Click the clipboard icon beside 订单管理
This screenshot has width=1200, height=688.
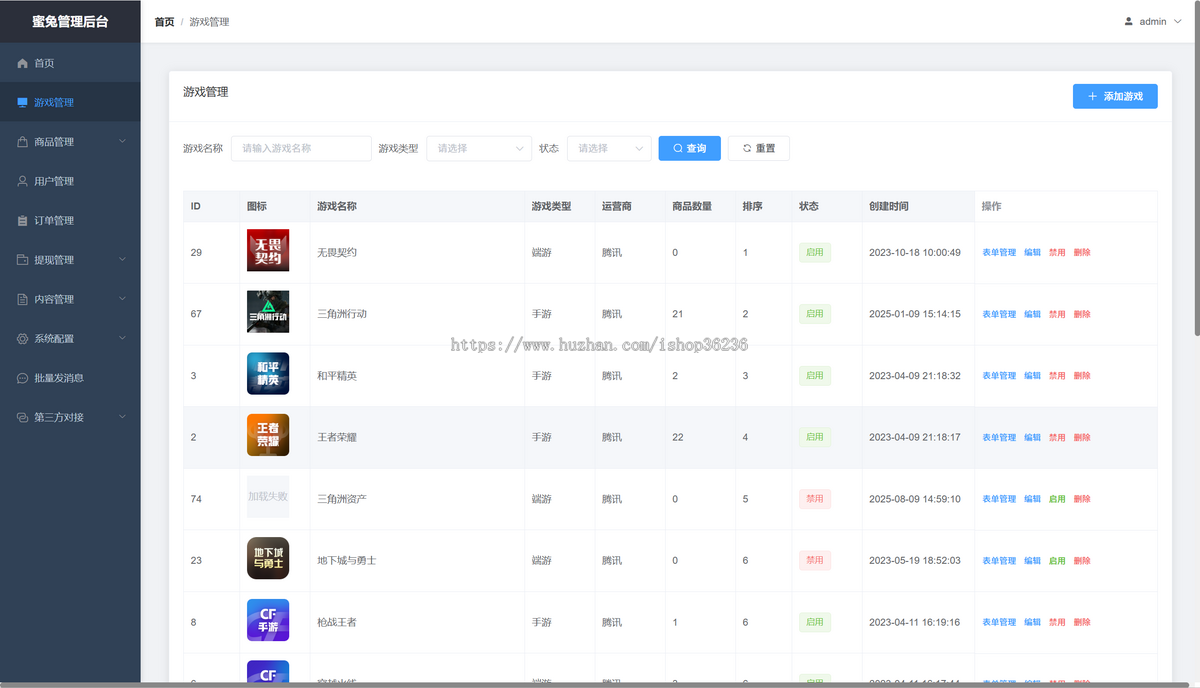click(23, 221)
